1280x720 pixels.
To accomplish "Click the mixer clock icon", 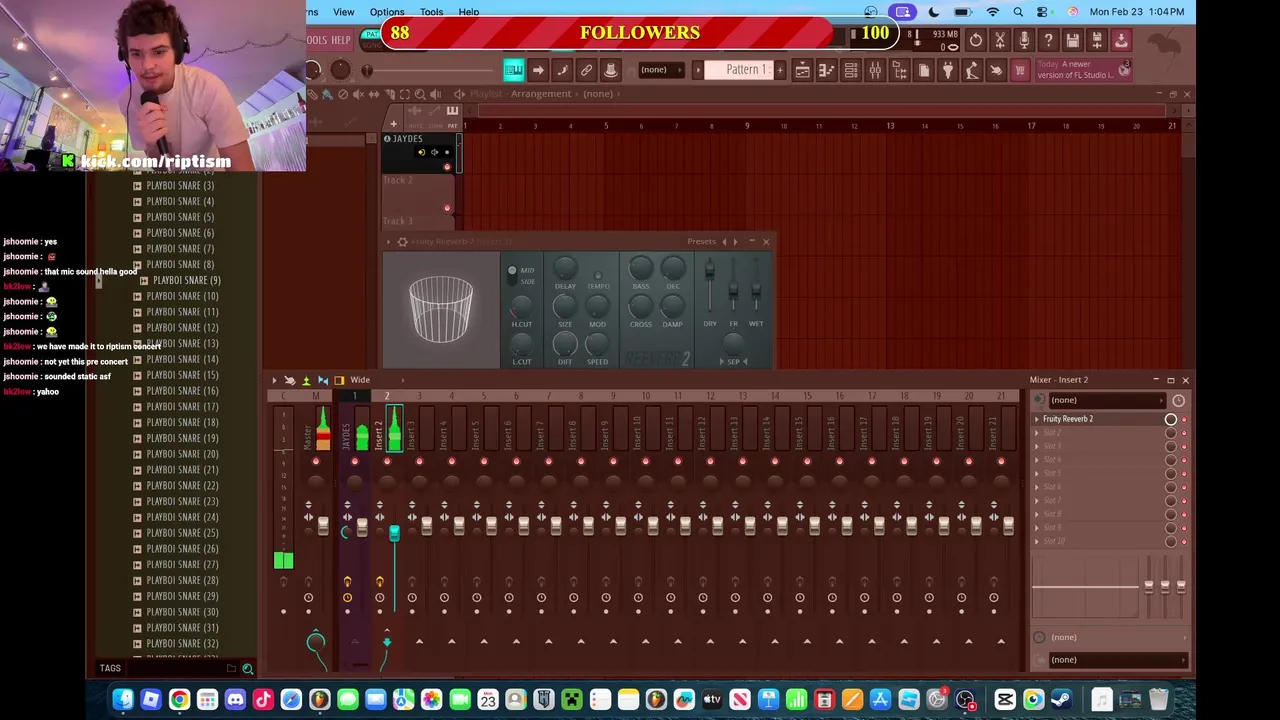I will (x=1178, y=400).
